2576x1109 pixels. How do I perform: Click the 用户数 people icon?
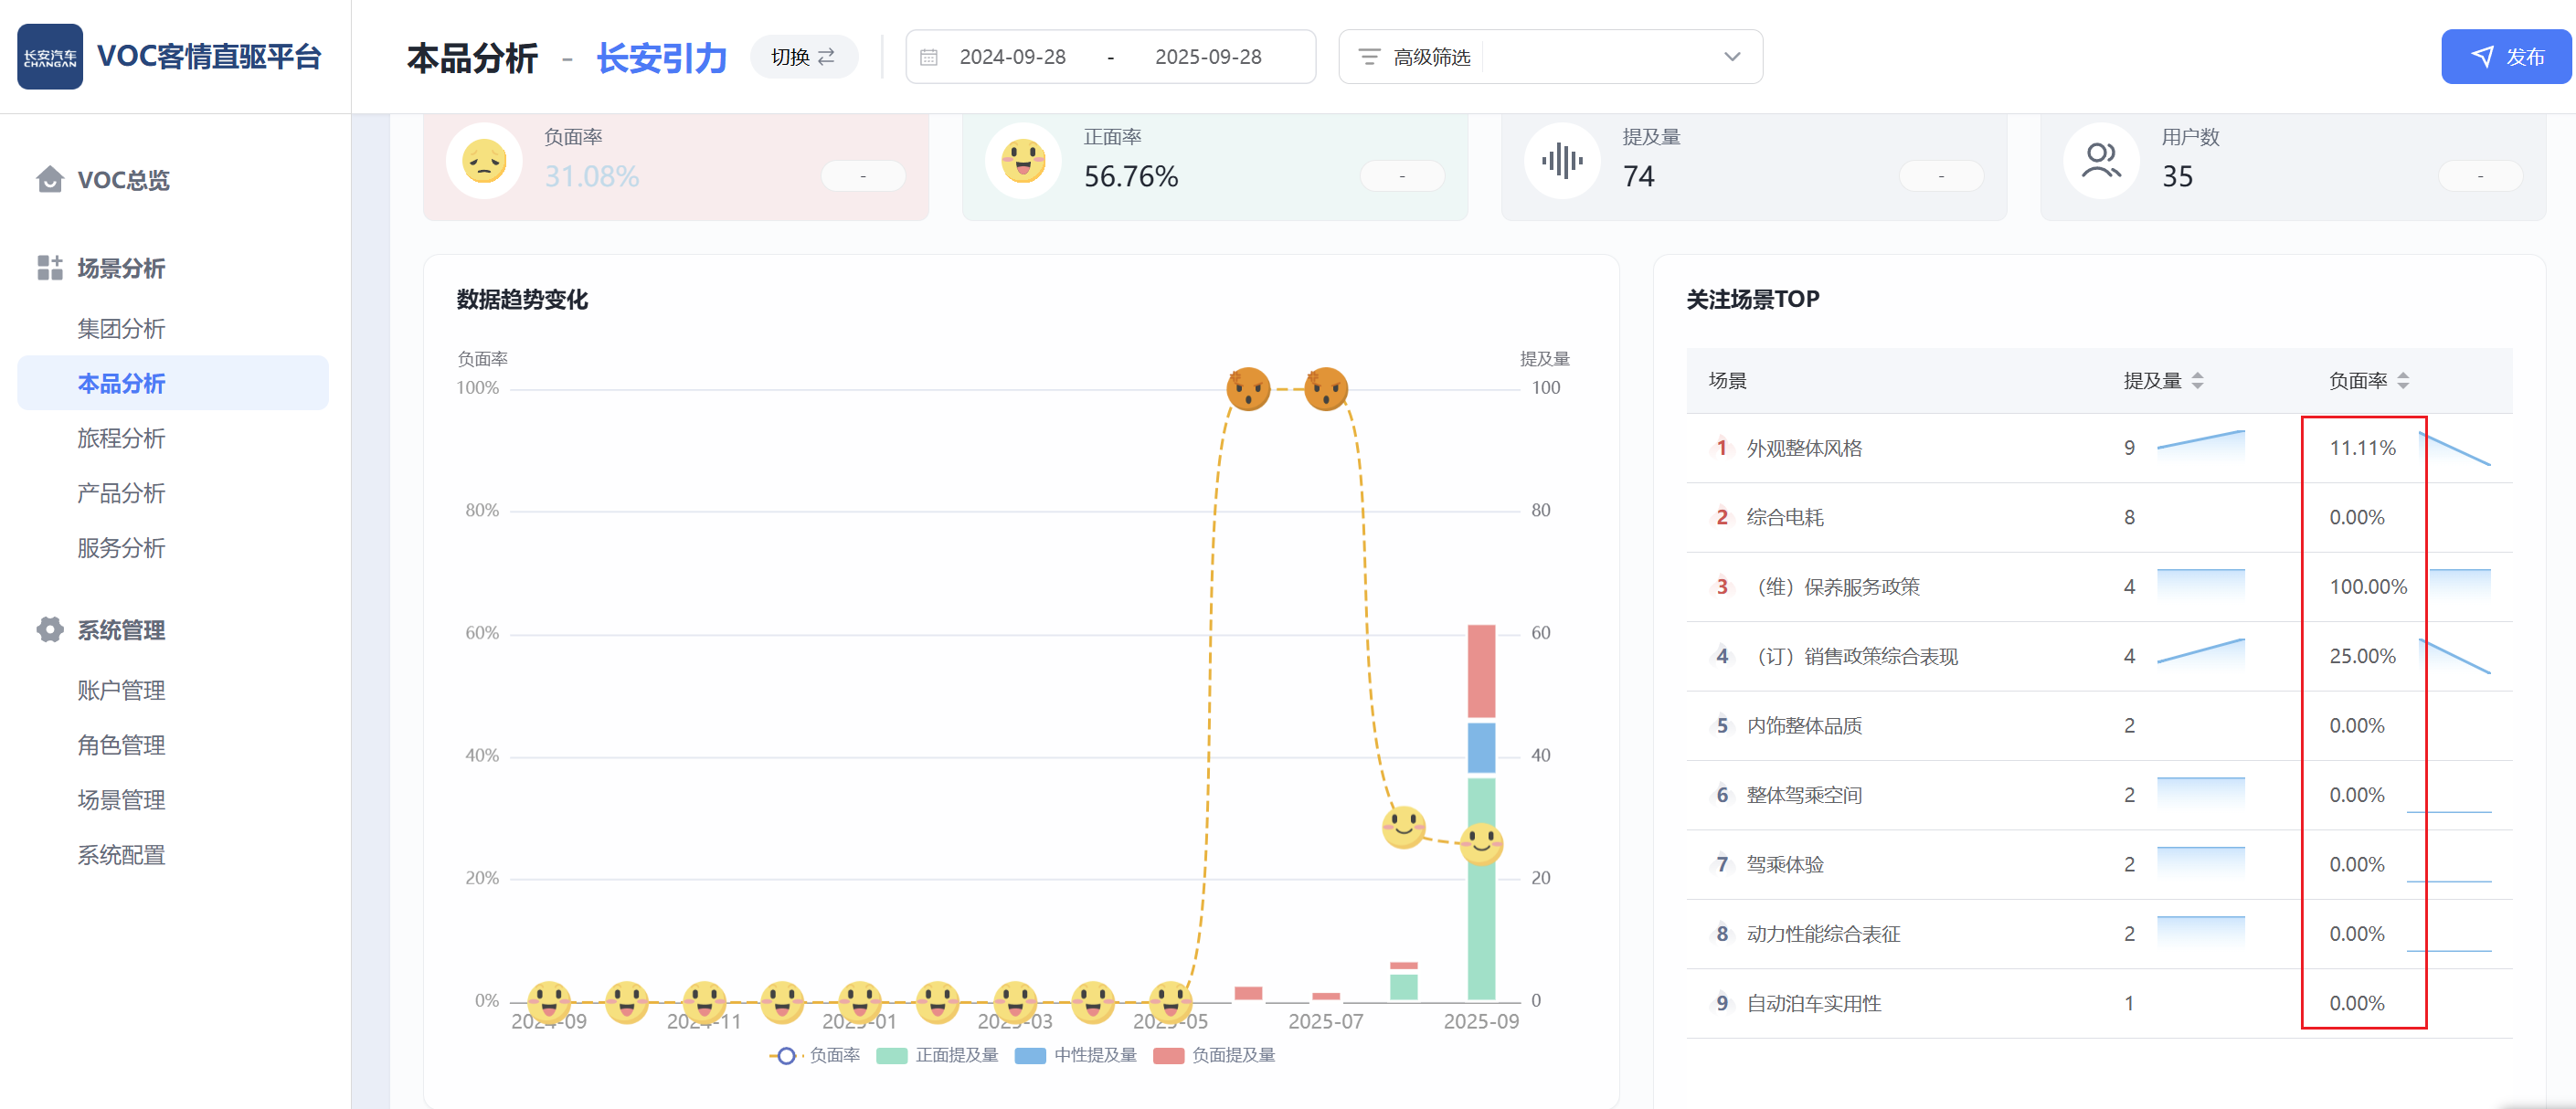[x=2100, y=161]
